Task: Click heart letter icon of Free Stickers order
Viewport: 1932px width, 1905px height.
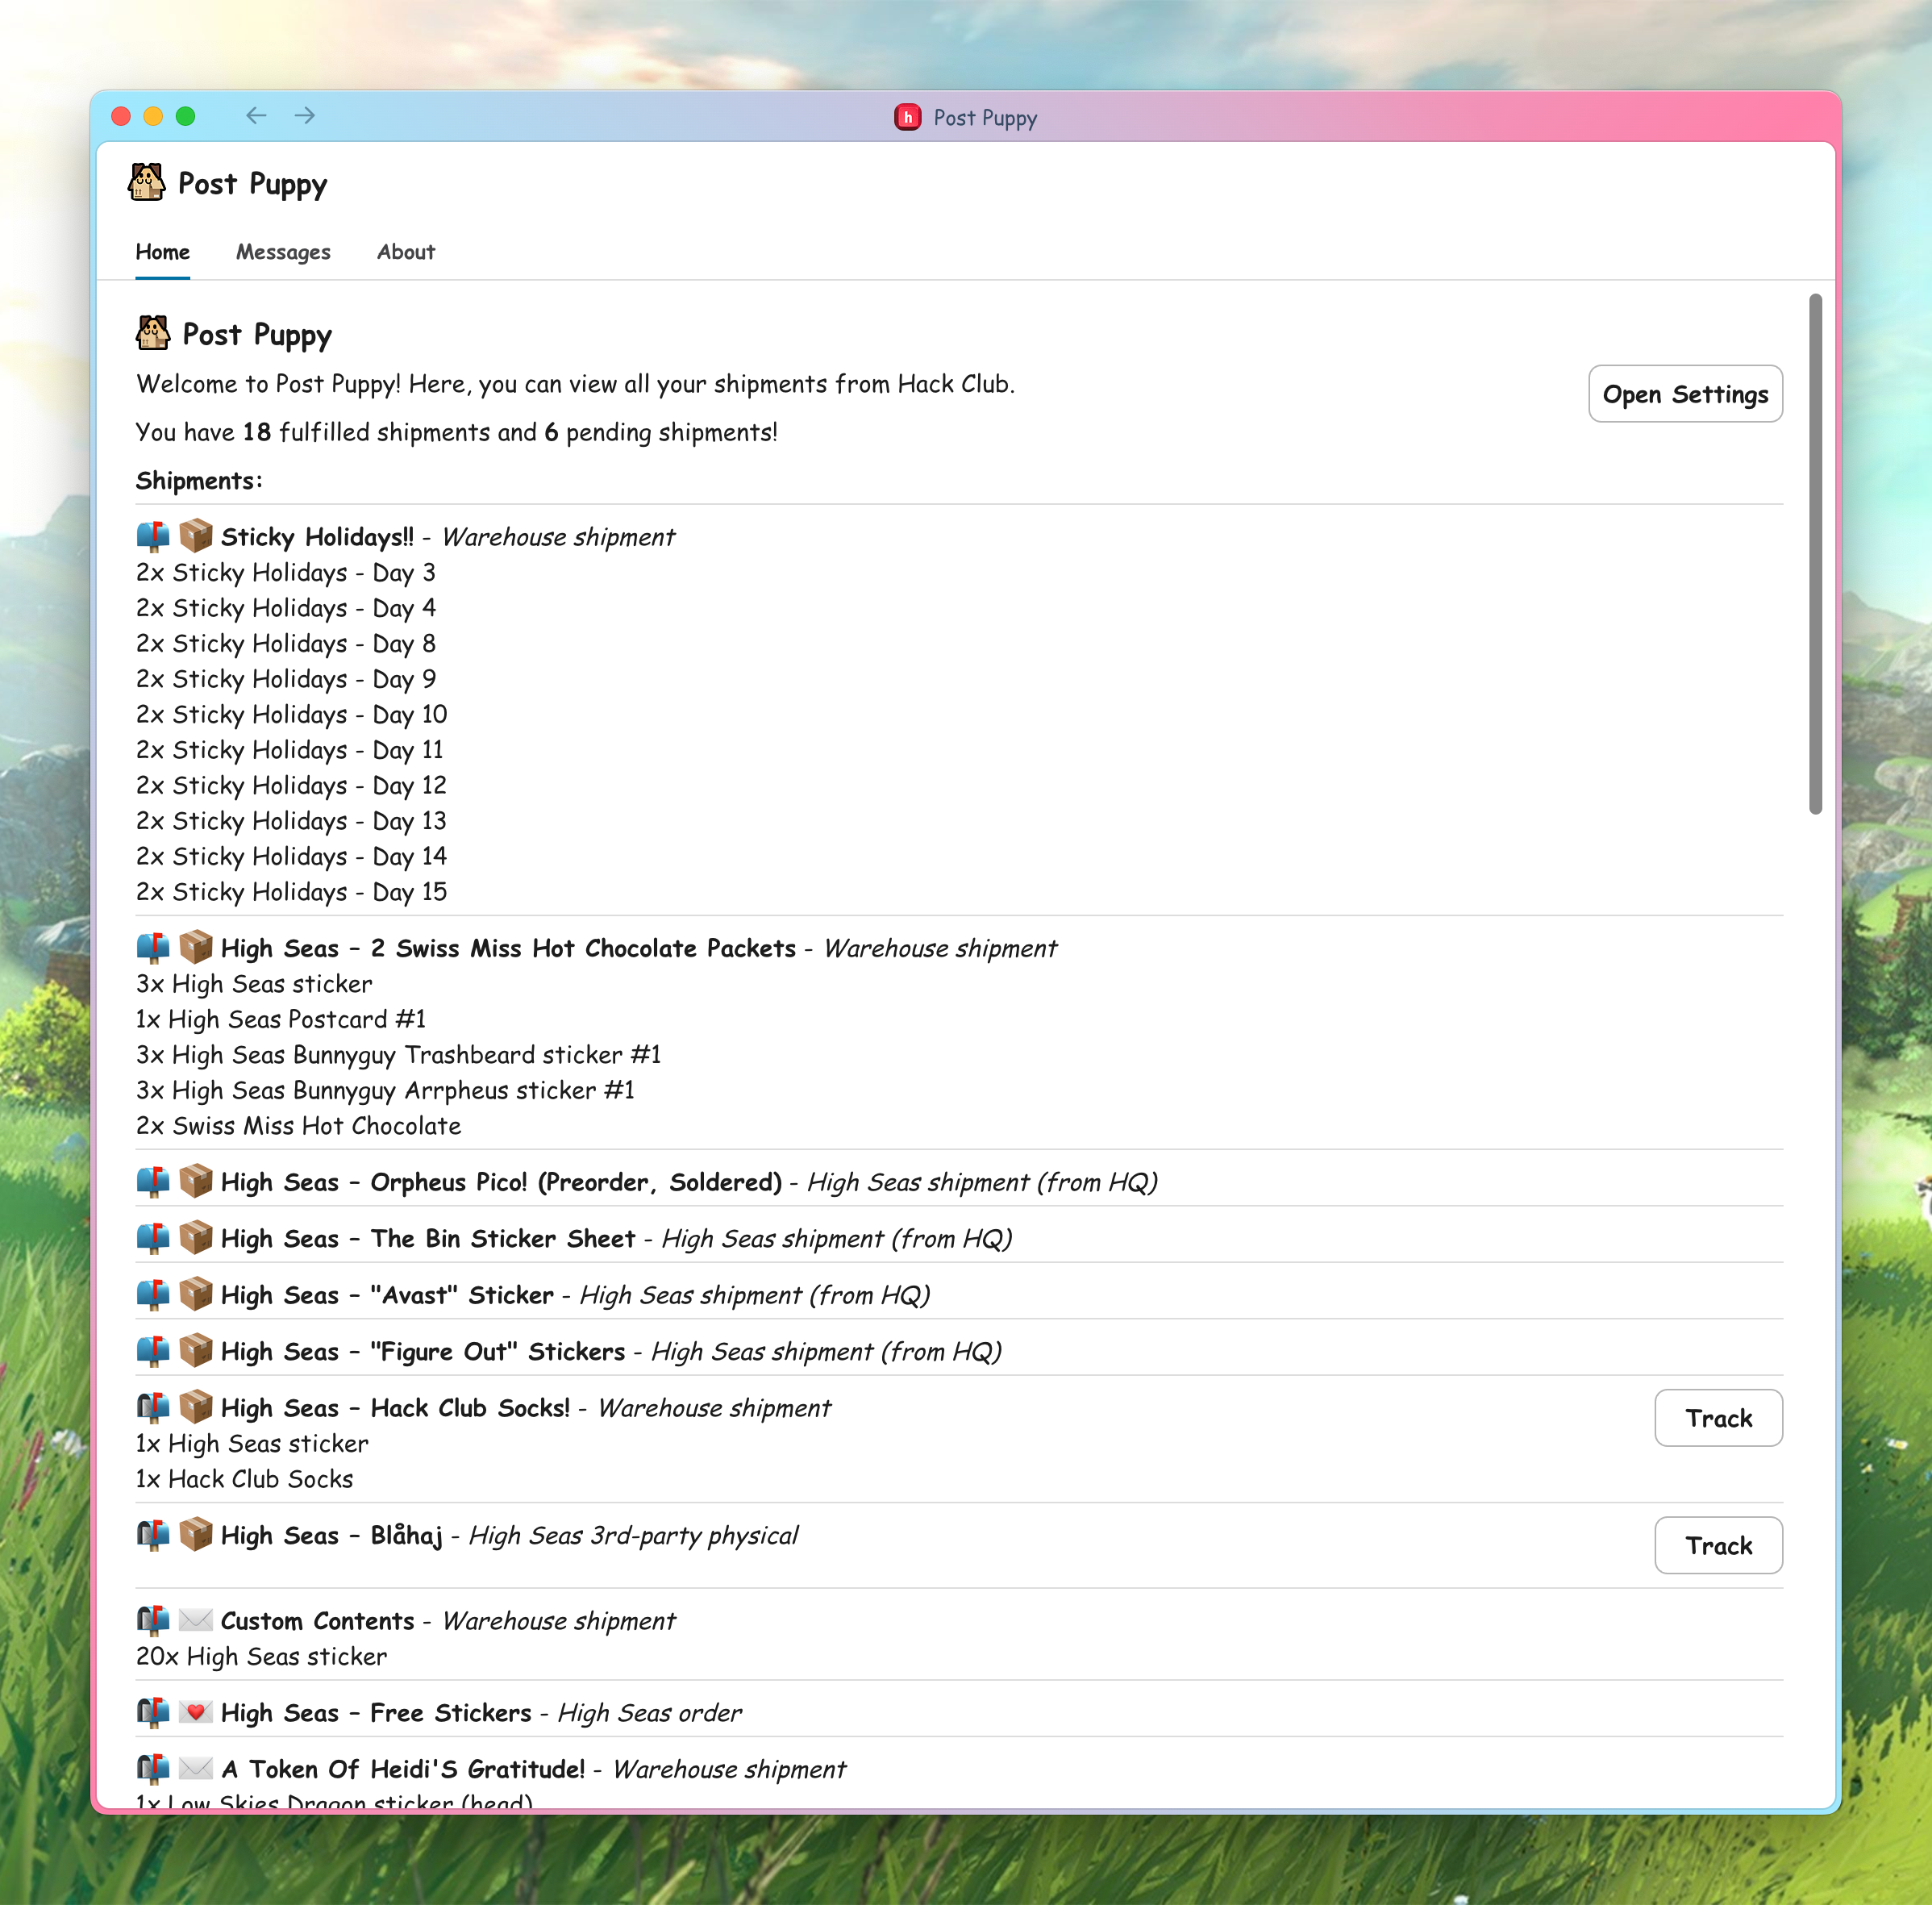Action: pyautogui.click(x=196, y=1712)
